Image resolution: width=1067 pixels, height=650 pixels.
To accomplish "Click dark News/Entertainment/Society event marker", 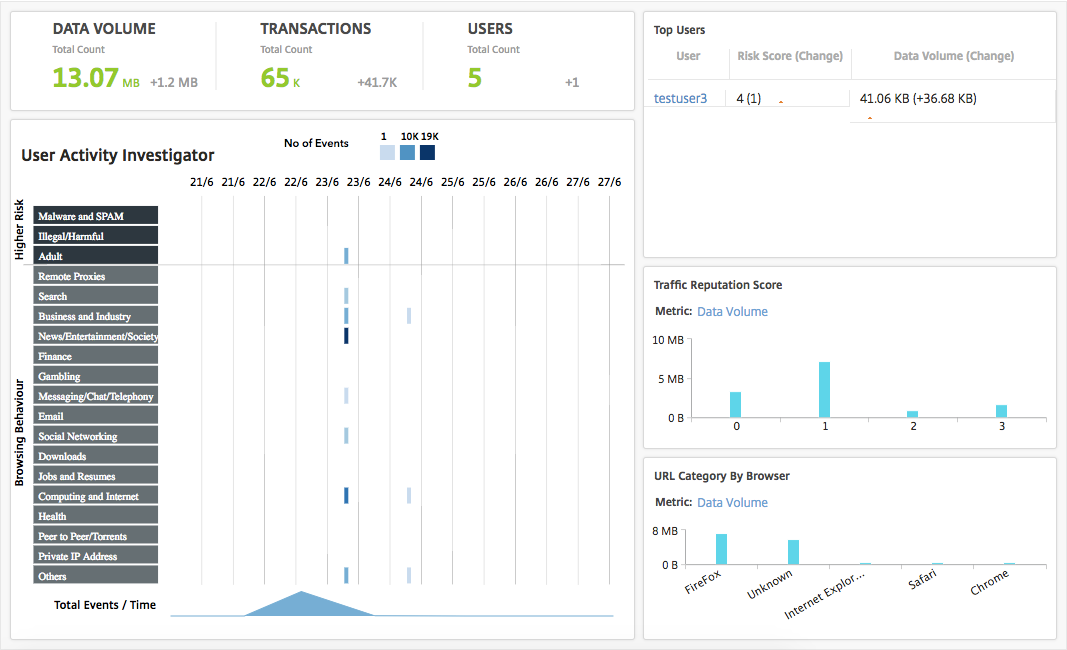I will 346,336.
